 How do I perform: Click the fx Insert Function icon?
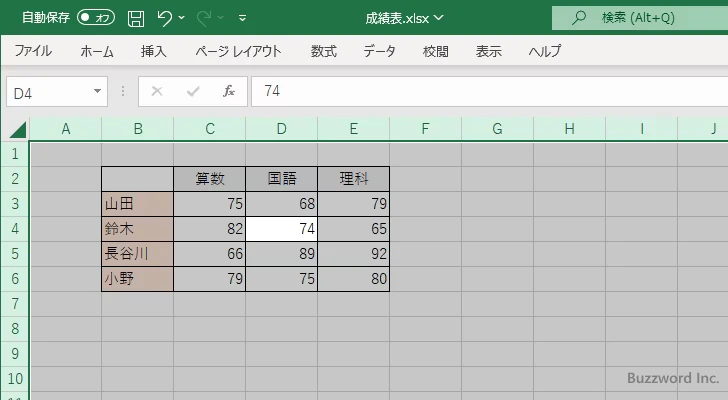(228, 91)
